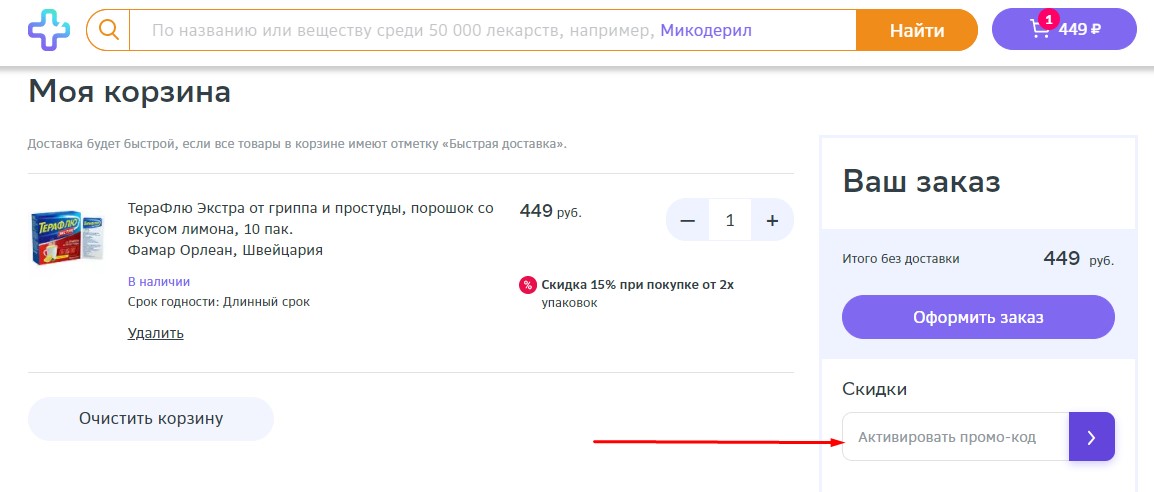Click the Итого без доставки label

point(901,259)
